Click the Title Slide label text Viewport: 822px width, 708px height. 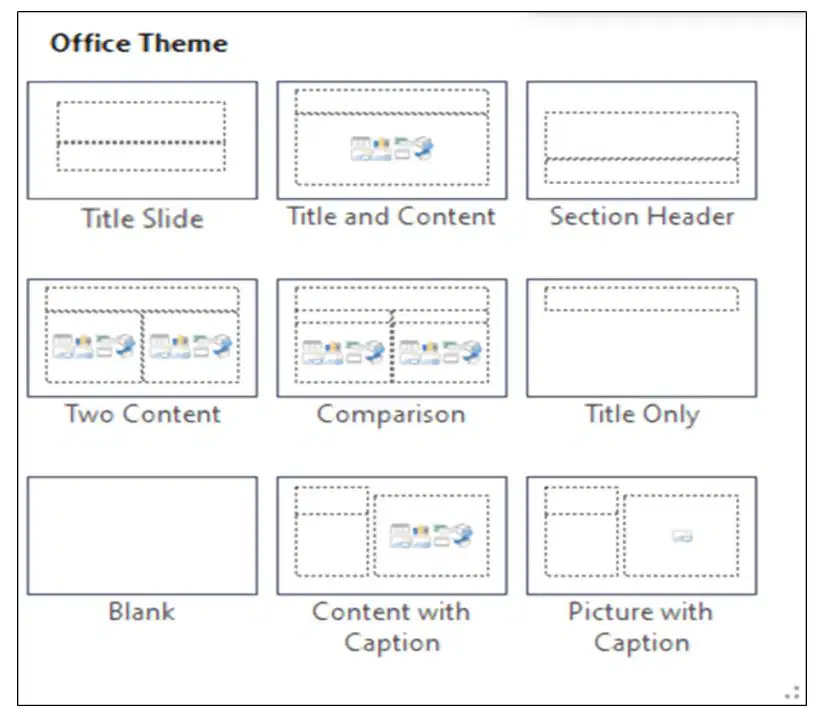(143, 218)
